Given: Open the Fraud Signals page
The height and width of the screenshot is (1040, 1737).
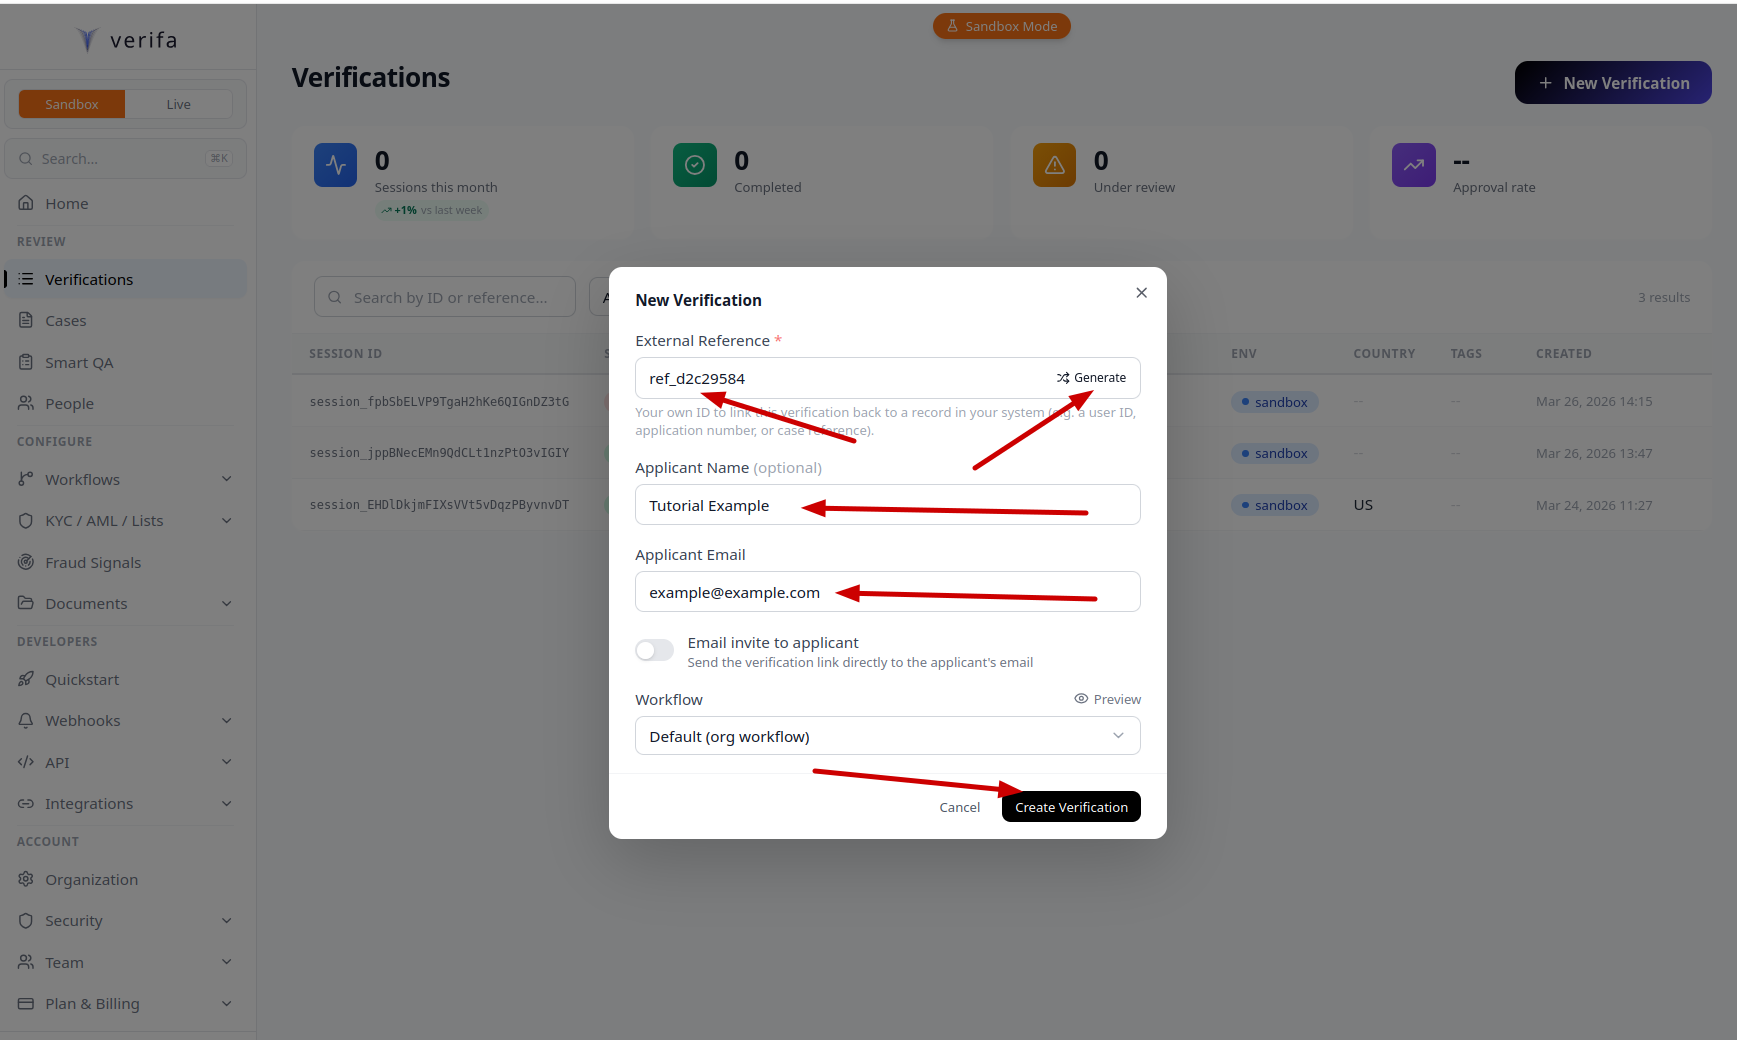Looking at the screenshot, I should 91,562.
